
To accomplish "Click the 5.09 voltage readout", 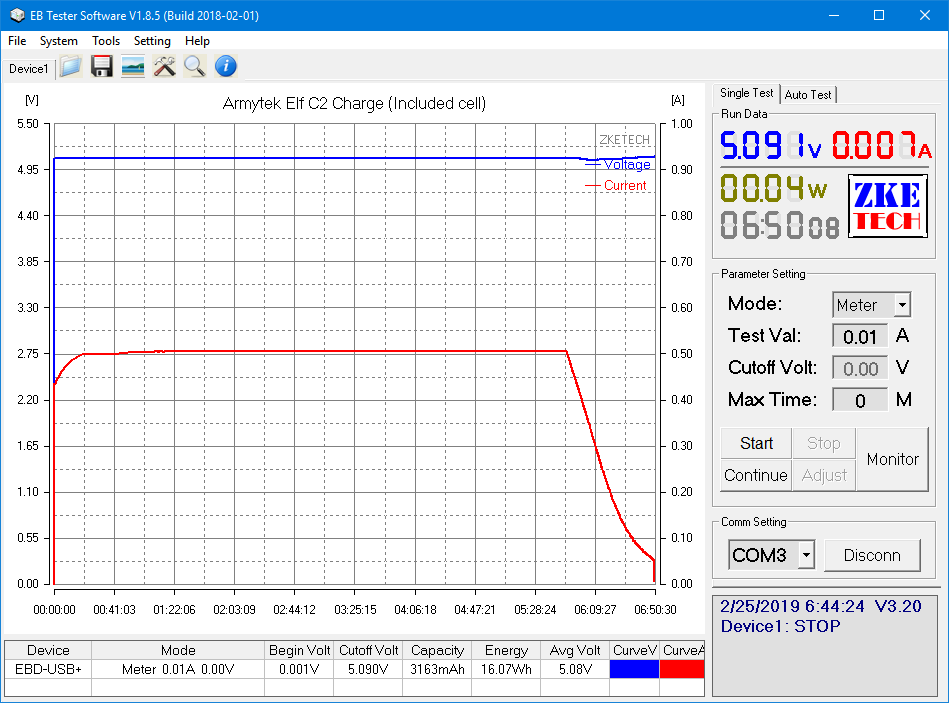I will [770, 145].
